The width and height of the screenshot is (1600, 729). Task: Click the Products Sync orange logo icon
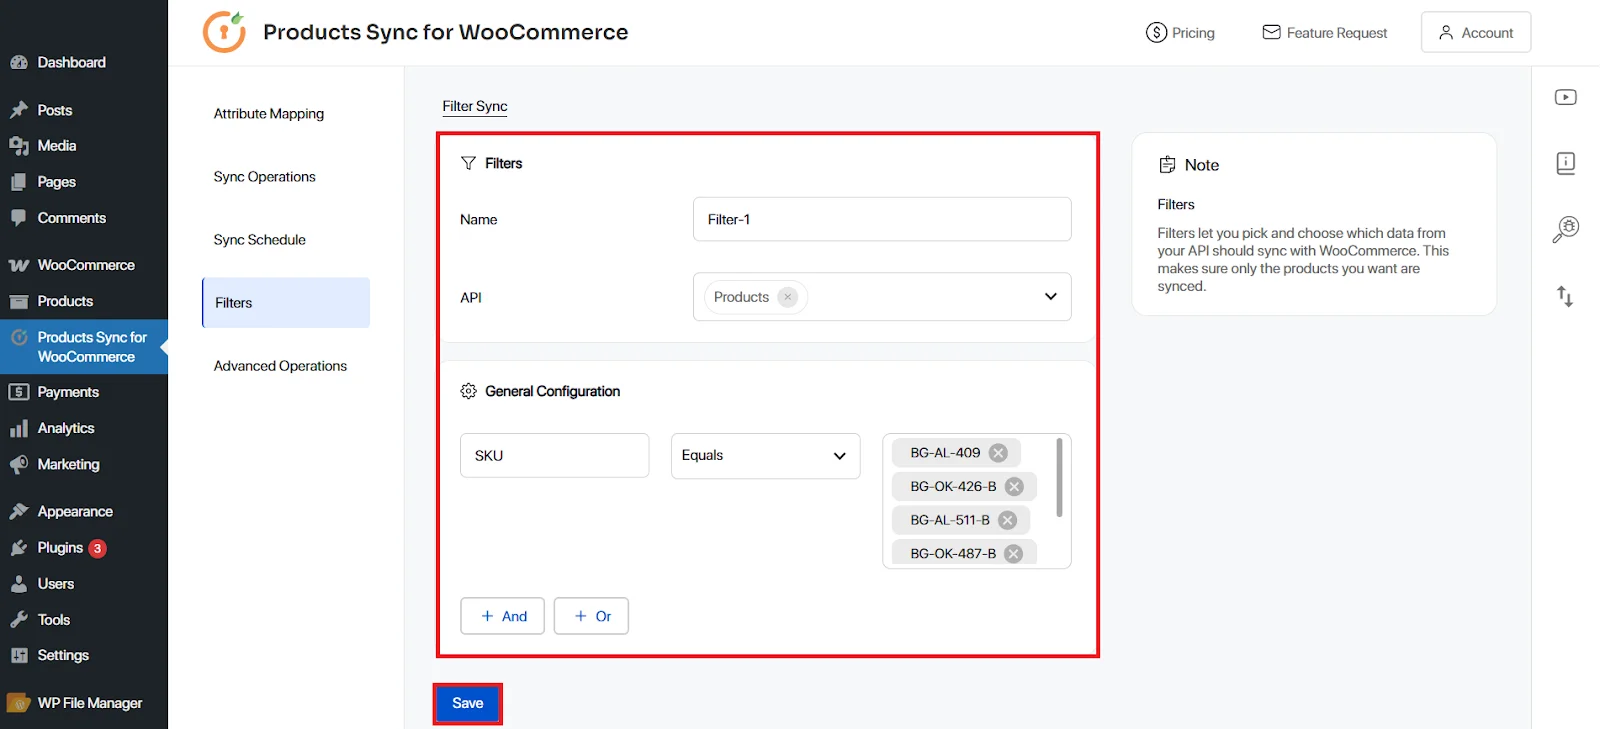coord(224,32)
